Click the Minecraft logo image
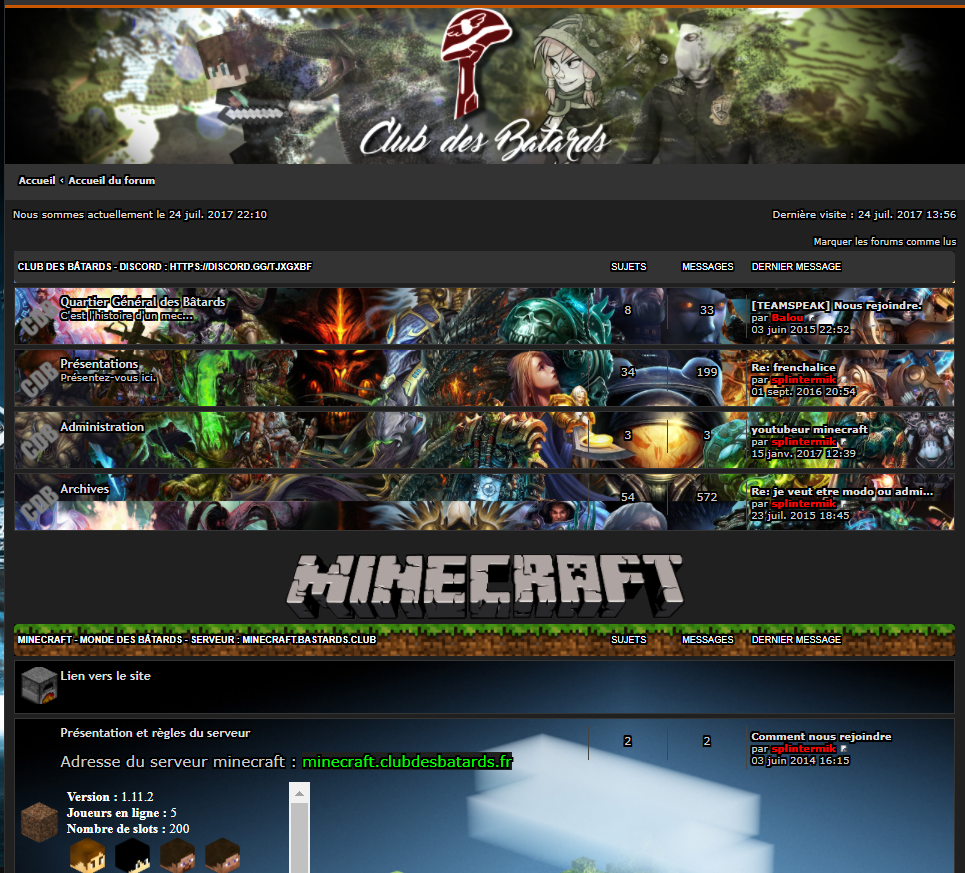Screen dimensions: 965x873 [484, 586]
